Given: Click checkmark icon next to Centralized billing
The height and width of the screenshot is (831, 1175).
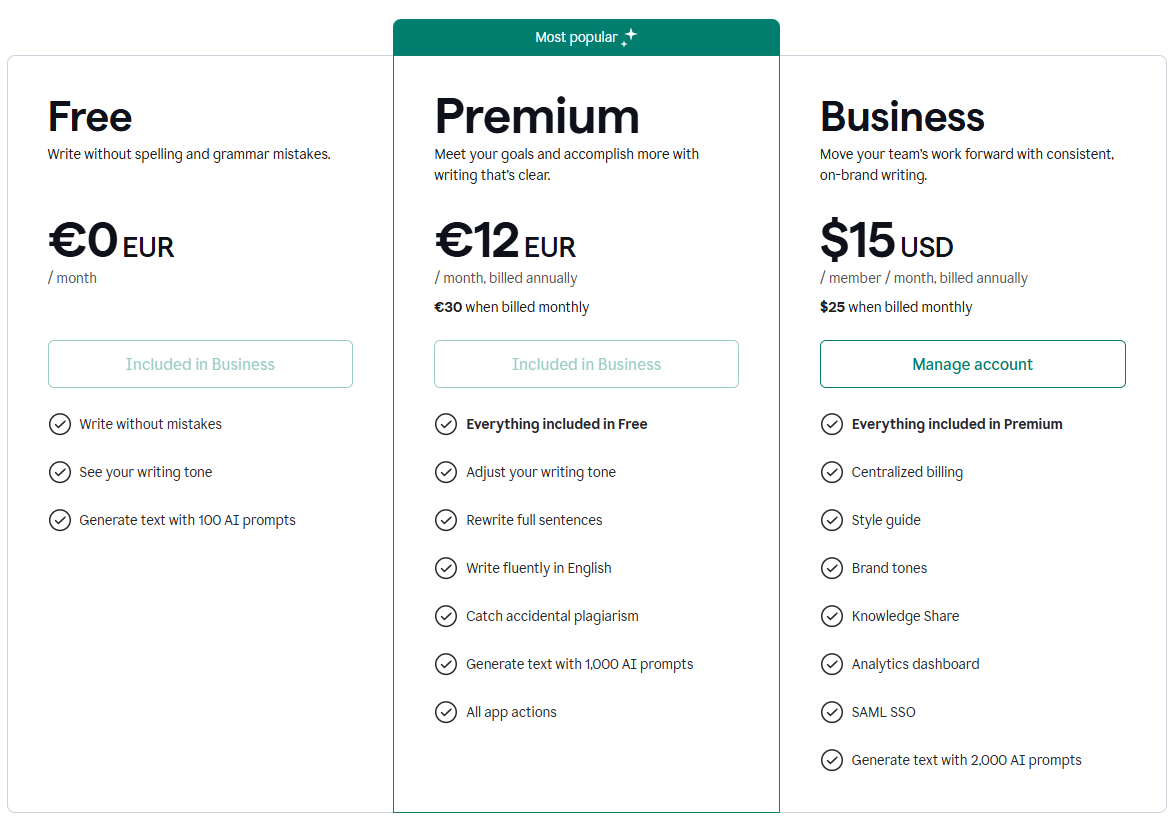Looking at the screenshot, I should click(x=832, y=472).
